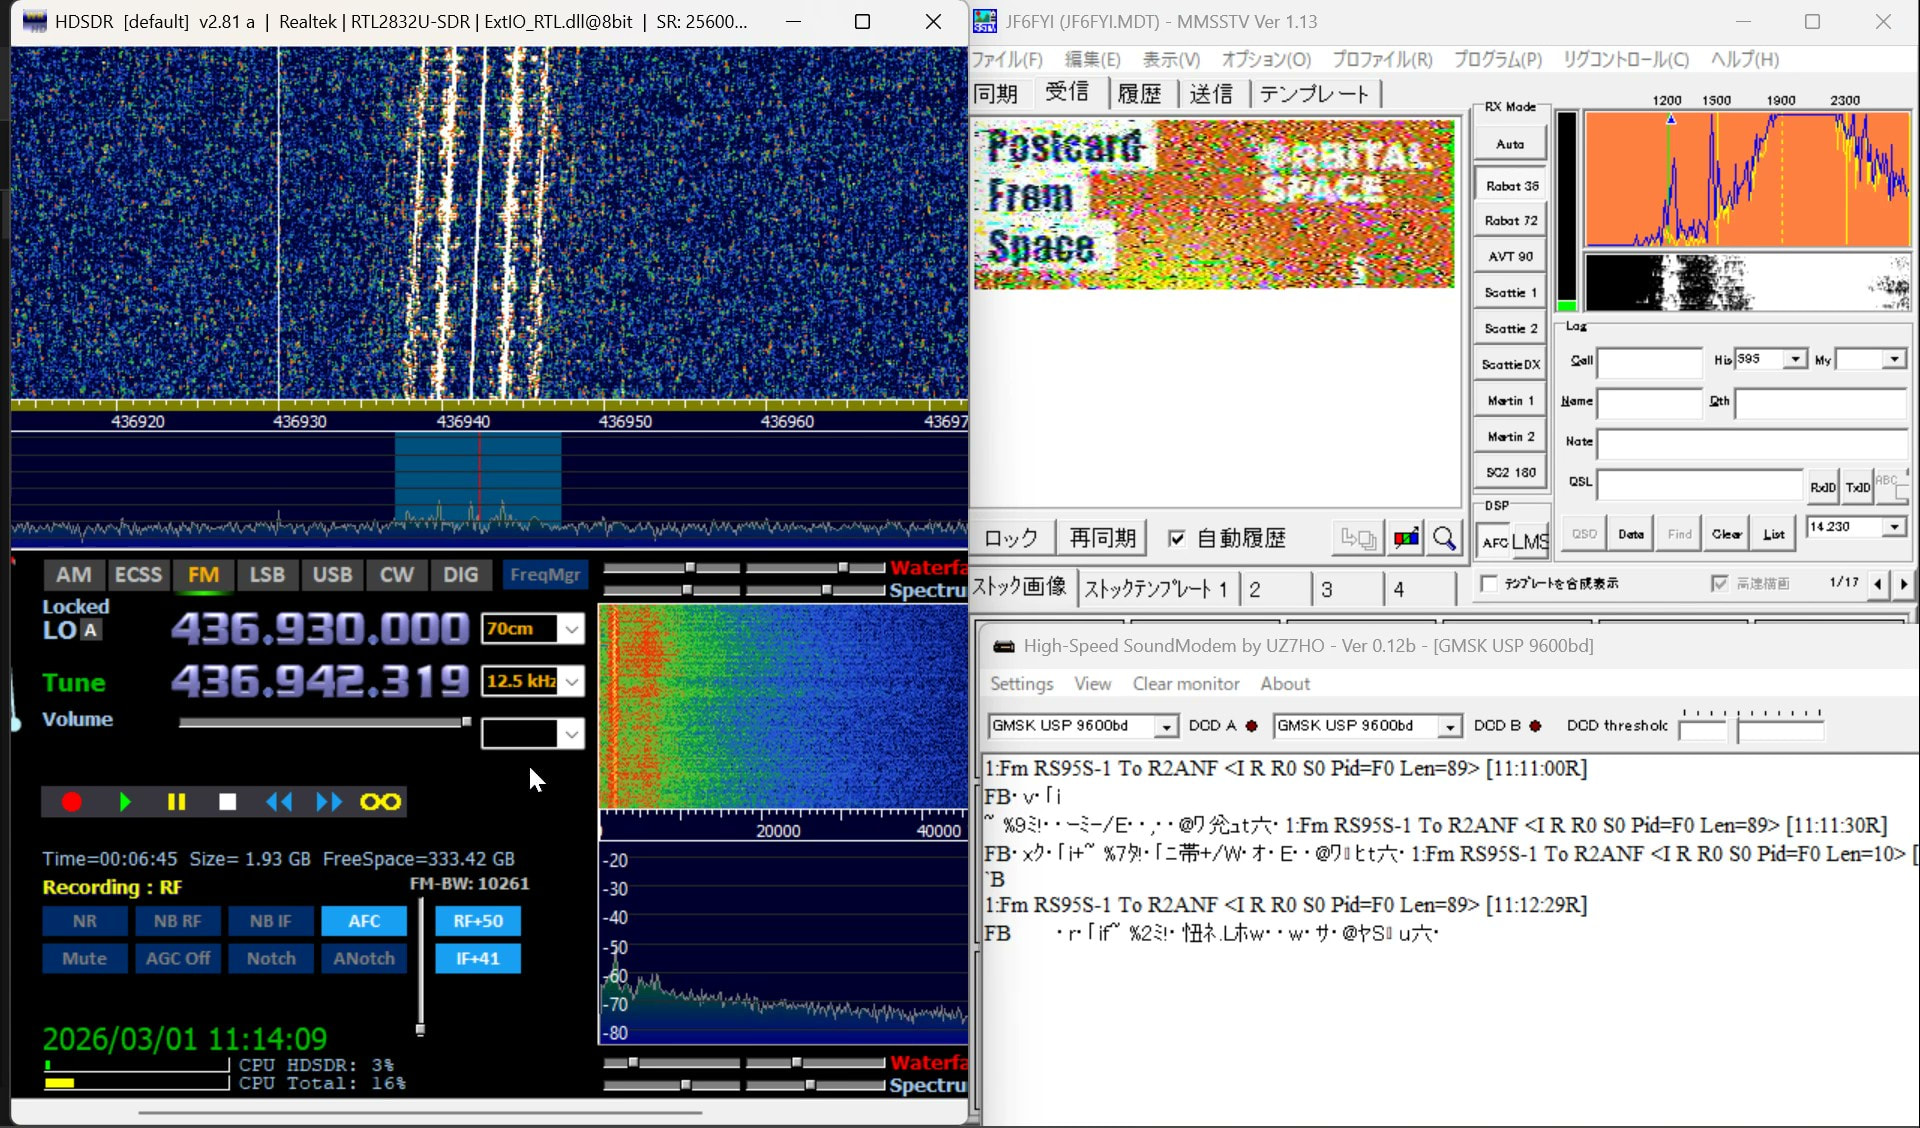The image size is (1920, 1128).
Task: Click the rewind double-arrow icon
Action: click(x=279, y=802)
